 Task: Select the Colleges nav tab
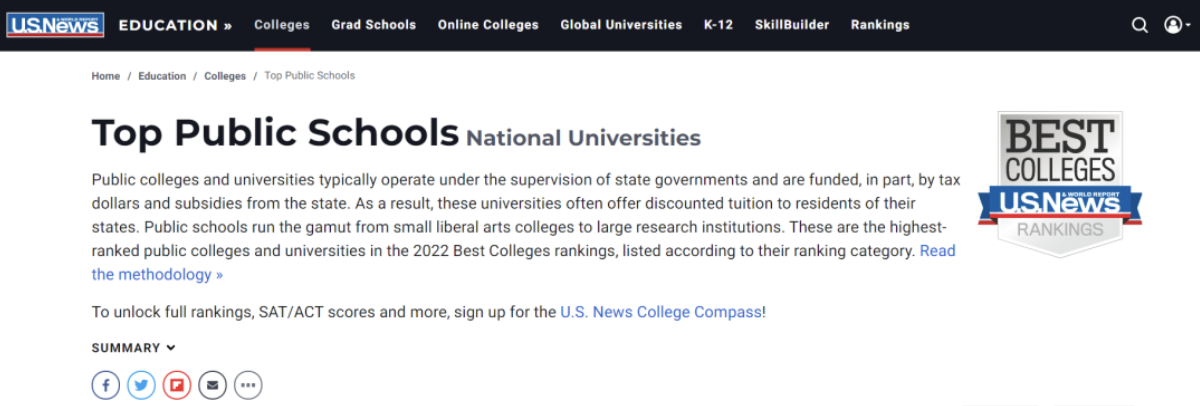click(x=282, y=25)
